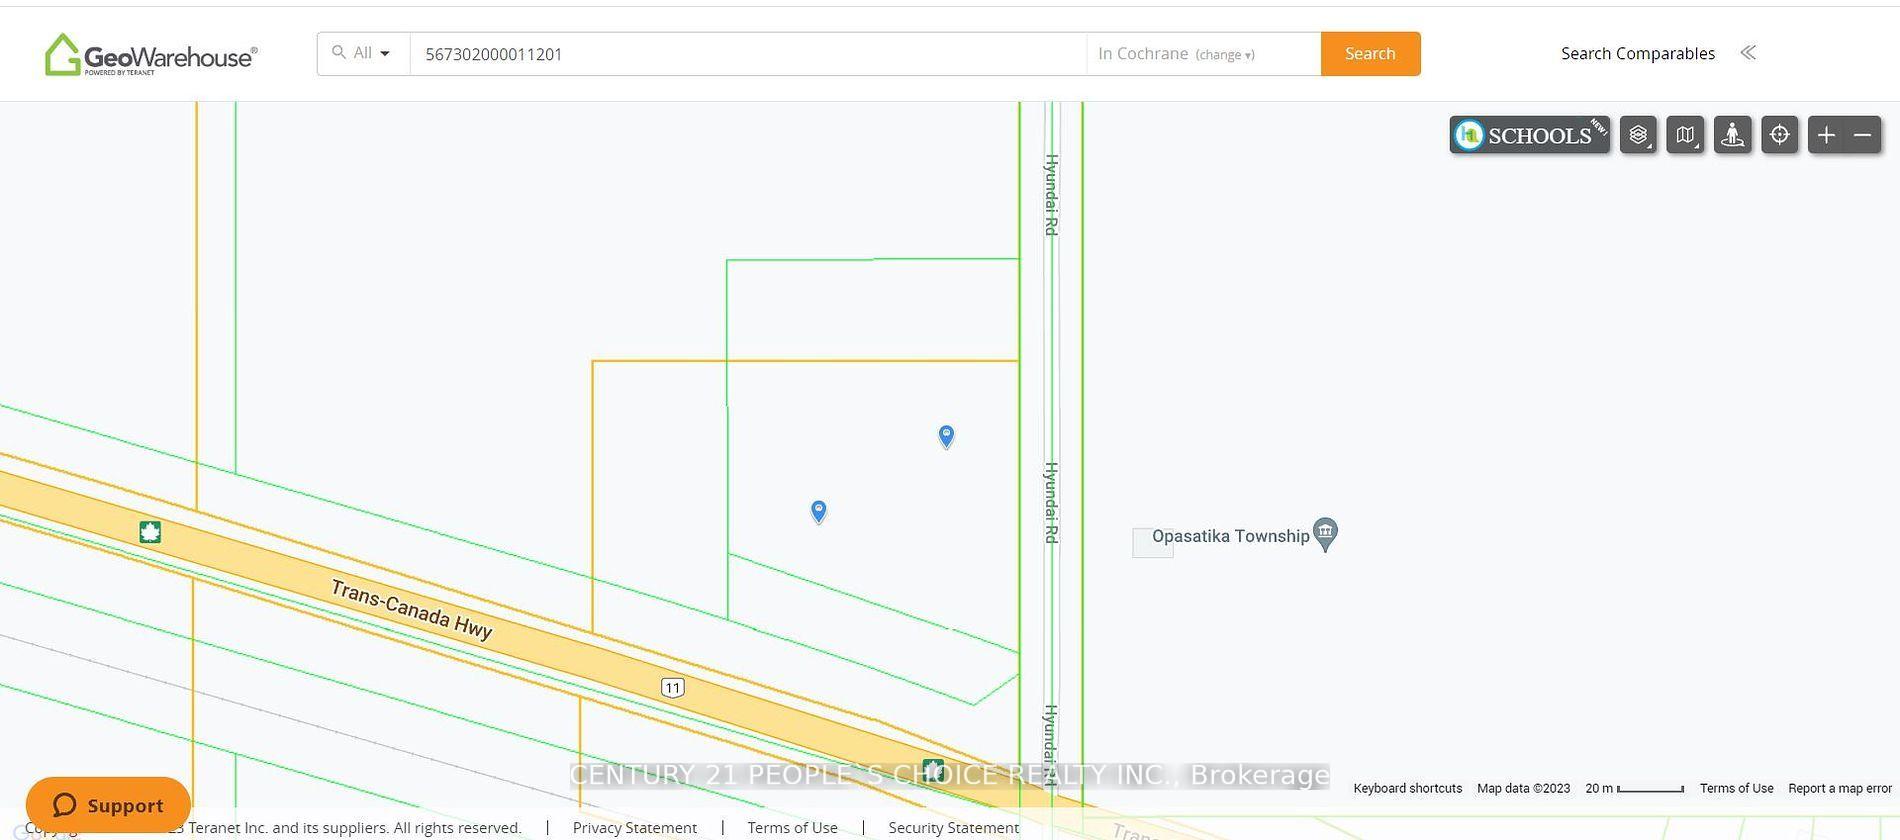This screenshot has height=840, width=1900.
Task: Click the locate/crosshair target icon
Action: [1779, 135]
